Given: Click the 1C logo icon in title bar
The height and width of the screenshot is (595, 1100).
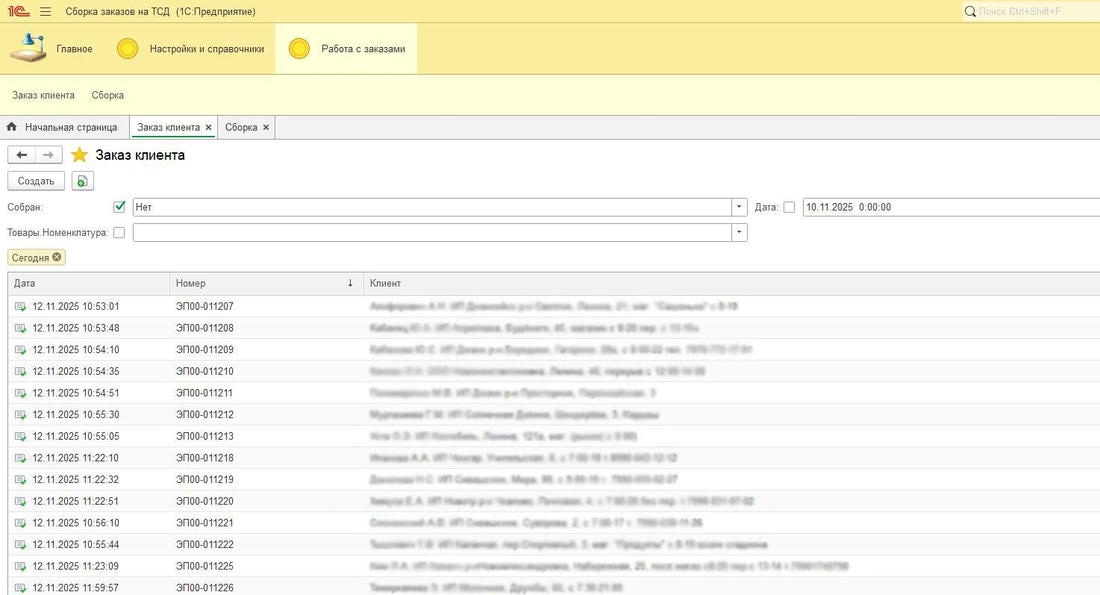Looking at the screenshot, I should click(17, 11).
